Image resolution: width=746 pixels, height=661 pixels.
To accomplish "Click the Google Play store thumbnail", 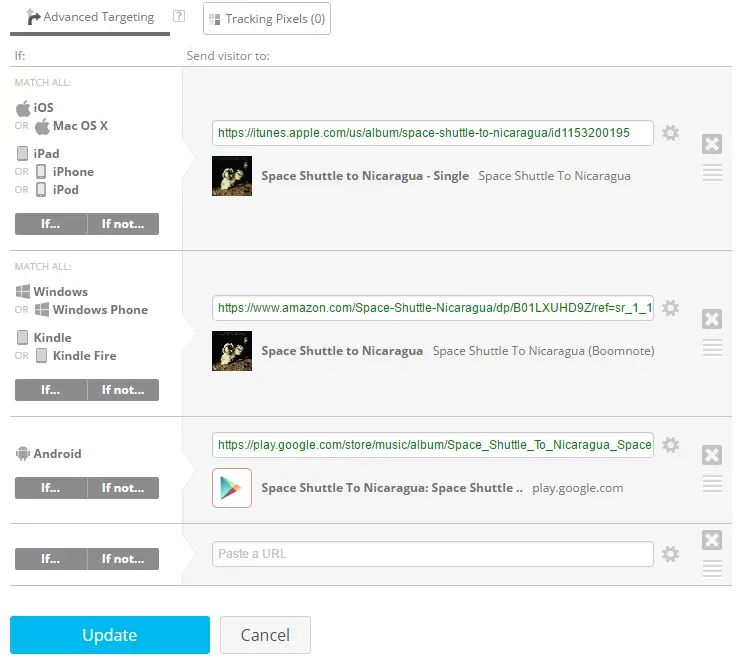I will click(x=232, y=488).
